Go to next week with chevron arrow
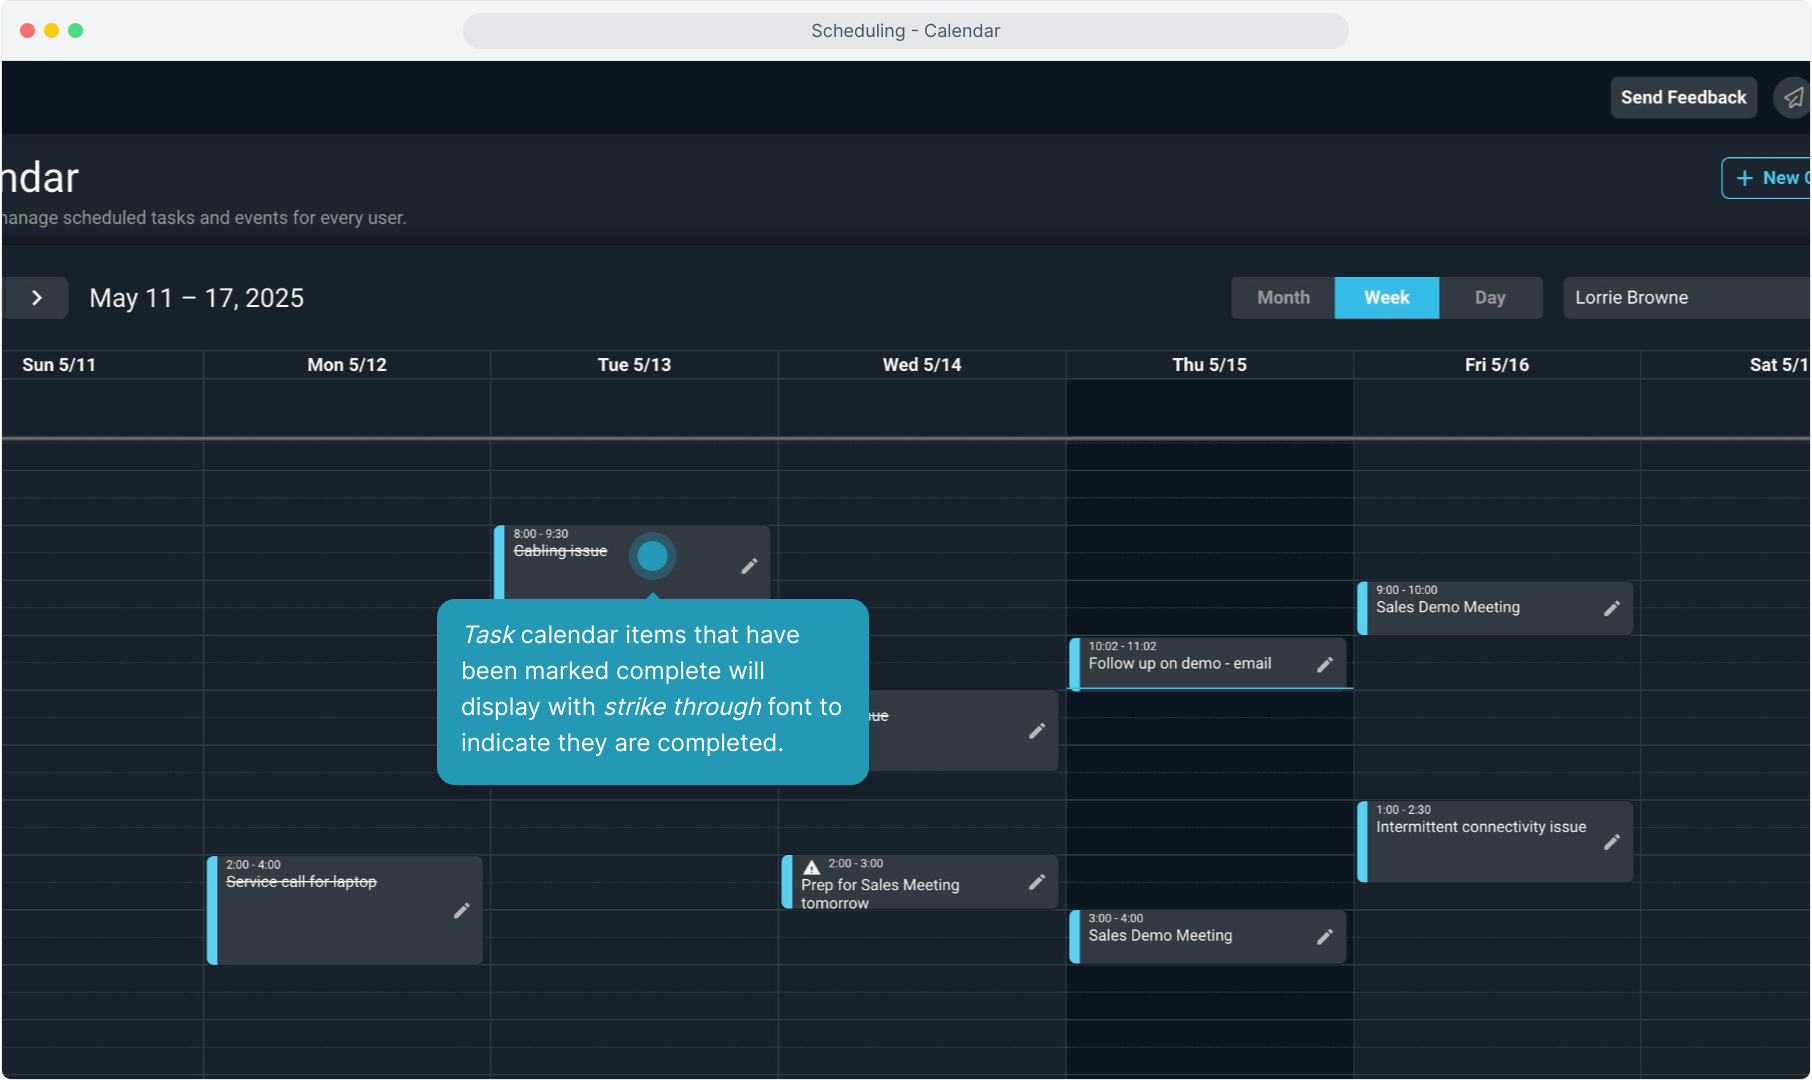 click(37, 298)
